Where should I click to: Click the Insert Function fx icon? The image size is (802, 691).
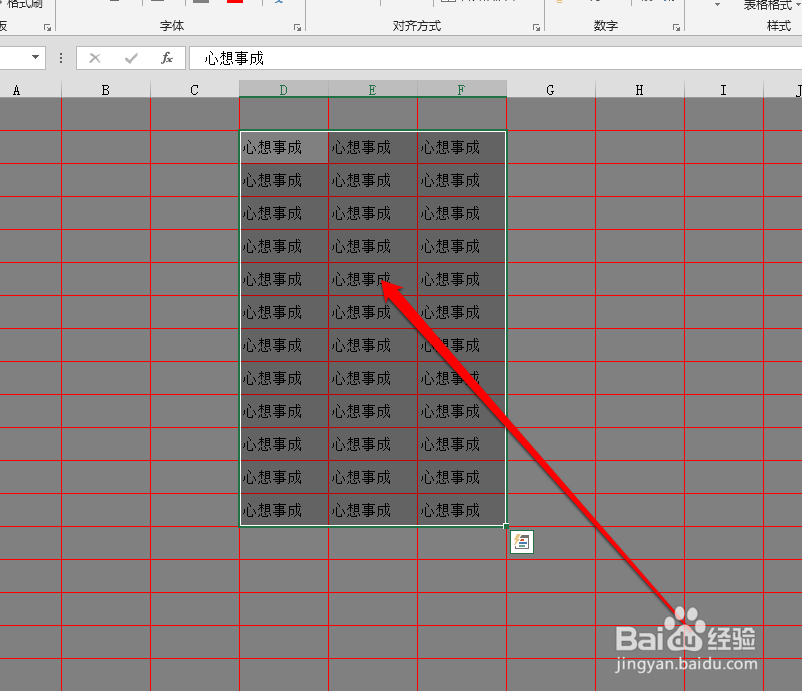pos(167,58)
